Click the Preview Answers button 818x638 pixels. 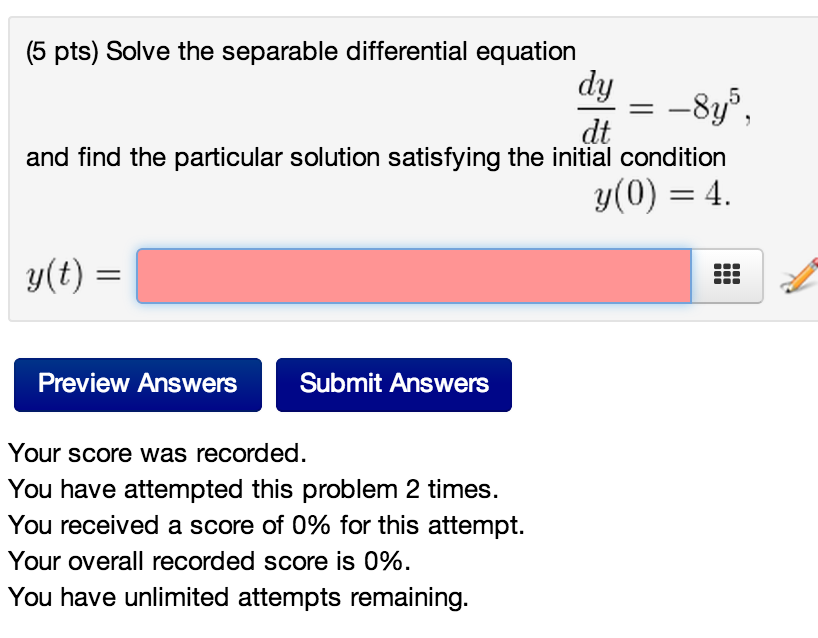137,384
